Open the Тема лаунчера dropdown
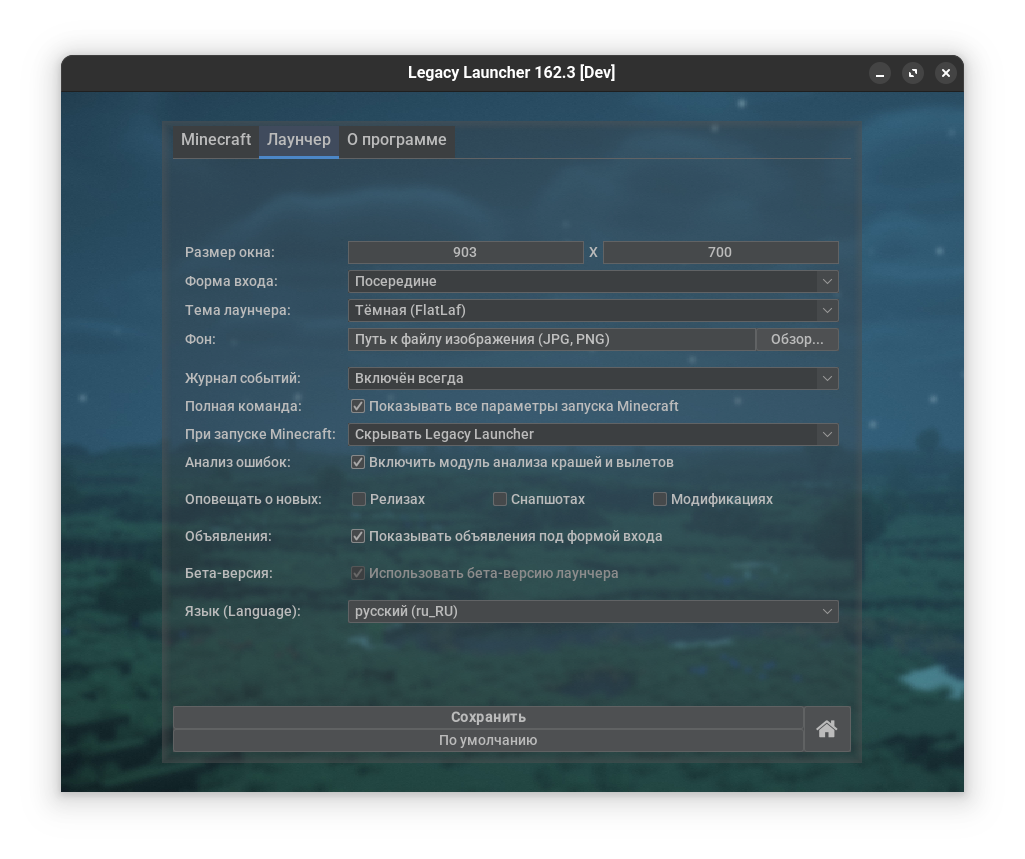 pyautogui.click(x=593, y=311)
